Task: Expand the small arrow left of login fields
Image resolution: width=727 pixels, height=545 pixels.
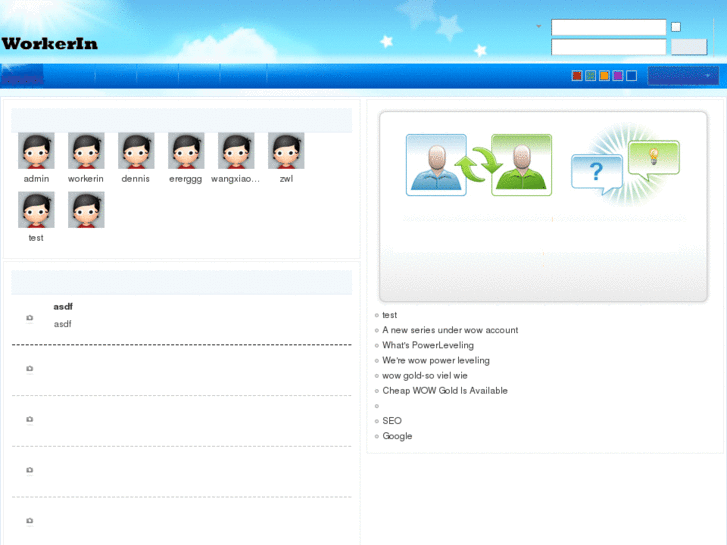Action: pos(539,26)
